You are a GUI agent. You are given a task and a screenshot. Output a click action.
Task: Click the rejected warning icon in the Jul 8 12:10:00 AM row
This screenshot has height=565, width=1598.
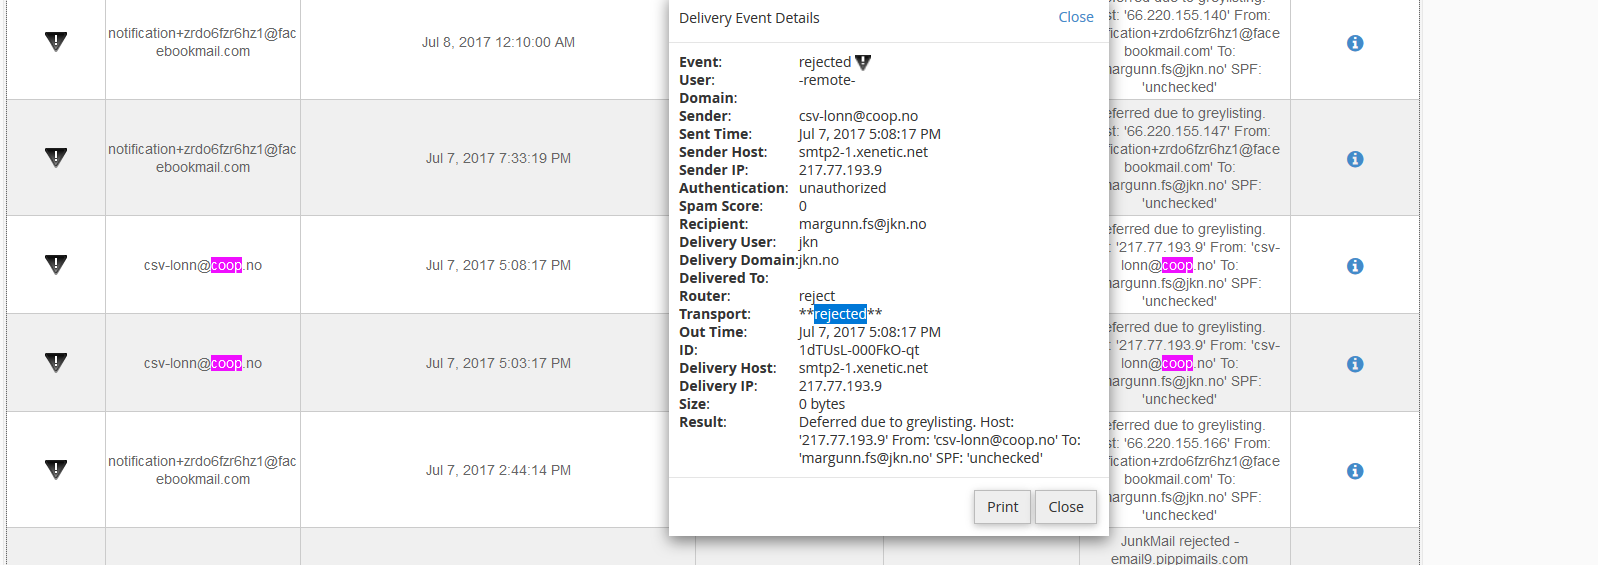click(x=56, y=42)
